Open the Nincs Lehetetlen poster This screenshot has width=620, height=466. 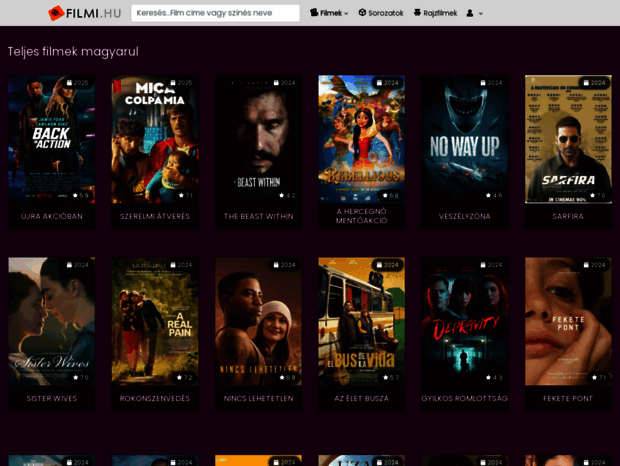[x=258, y=321]
